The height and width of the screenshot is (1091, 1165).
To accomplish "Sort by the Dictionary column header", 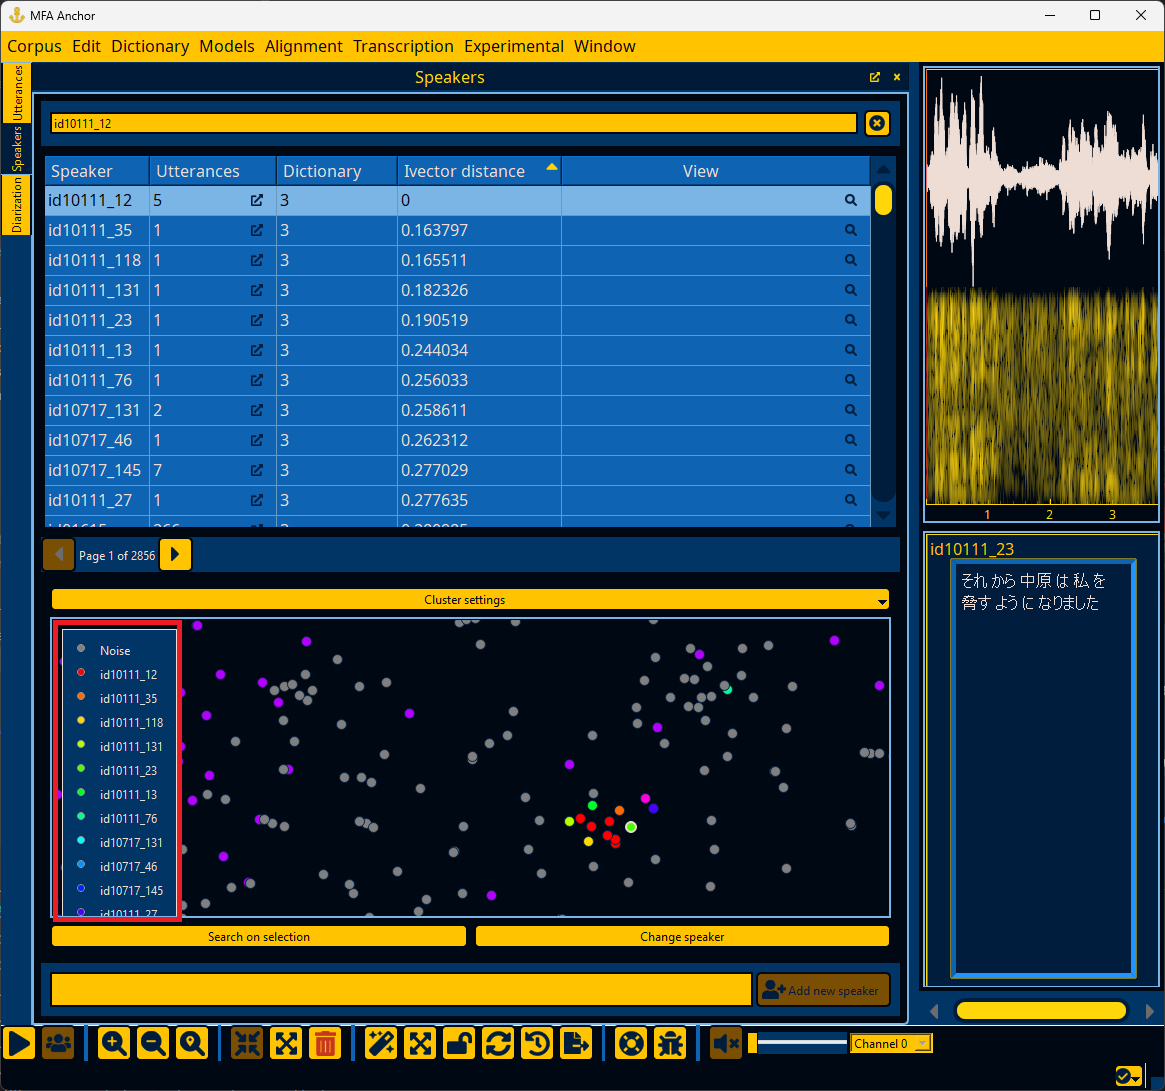I will point(337,171).
